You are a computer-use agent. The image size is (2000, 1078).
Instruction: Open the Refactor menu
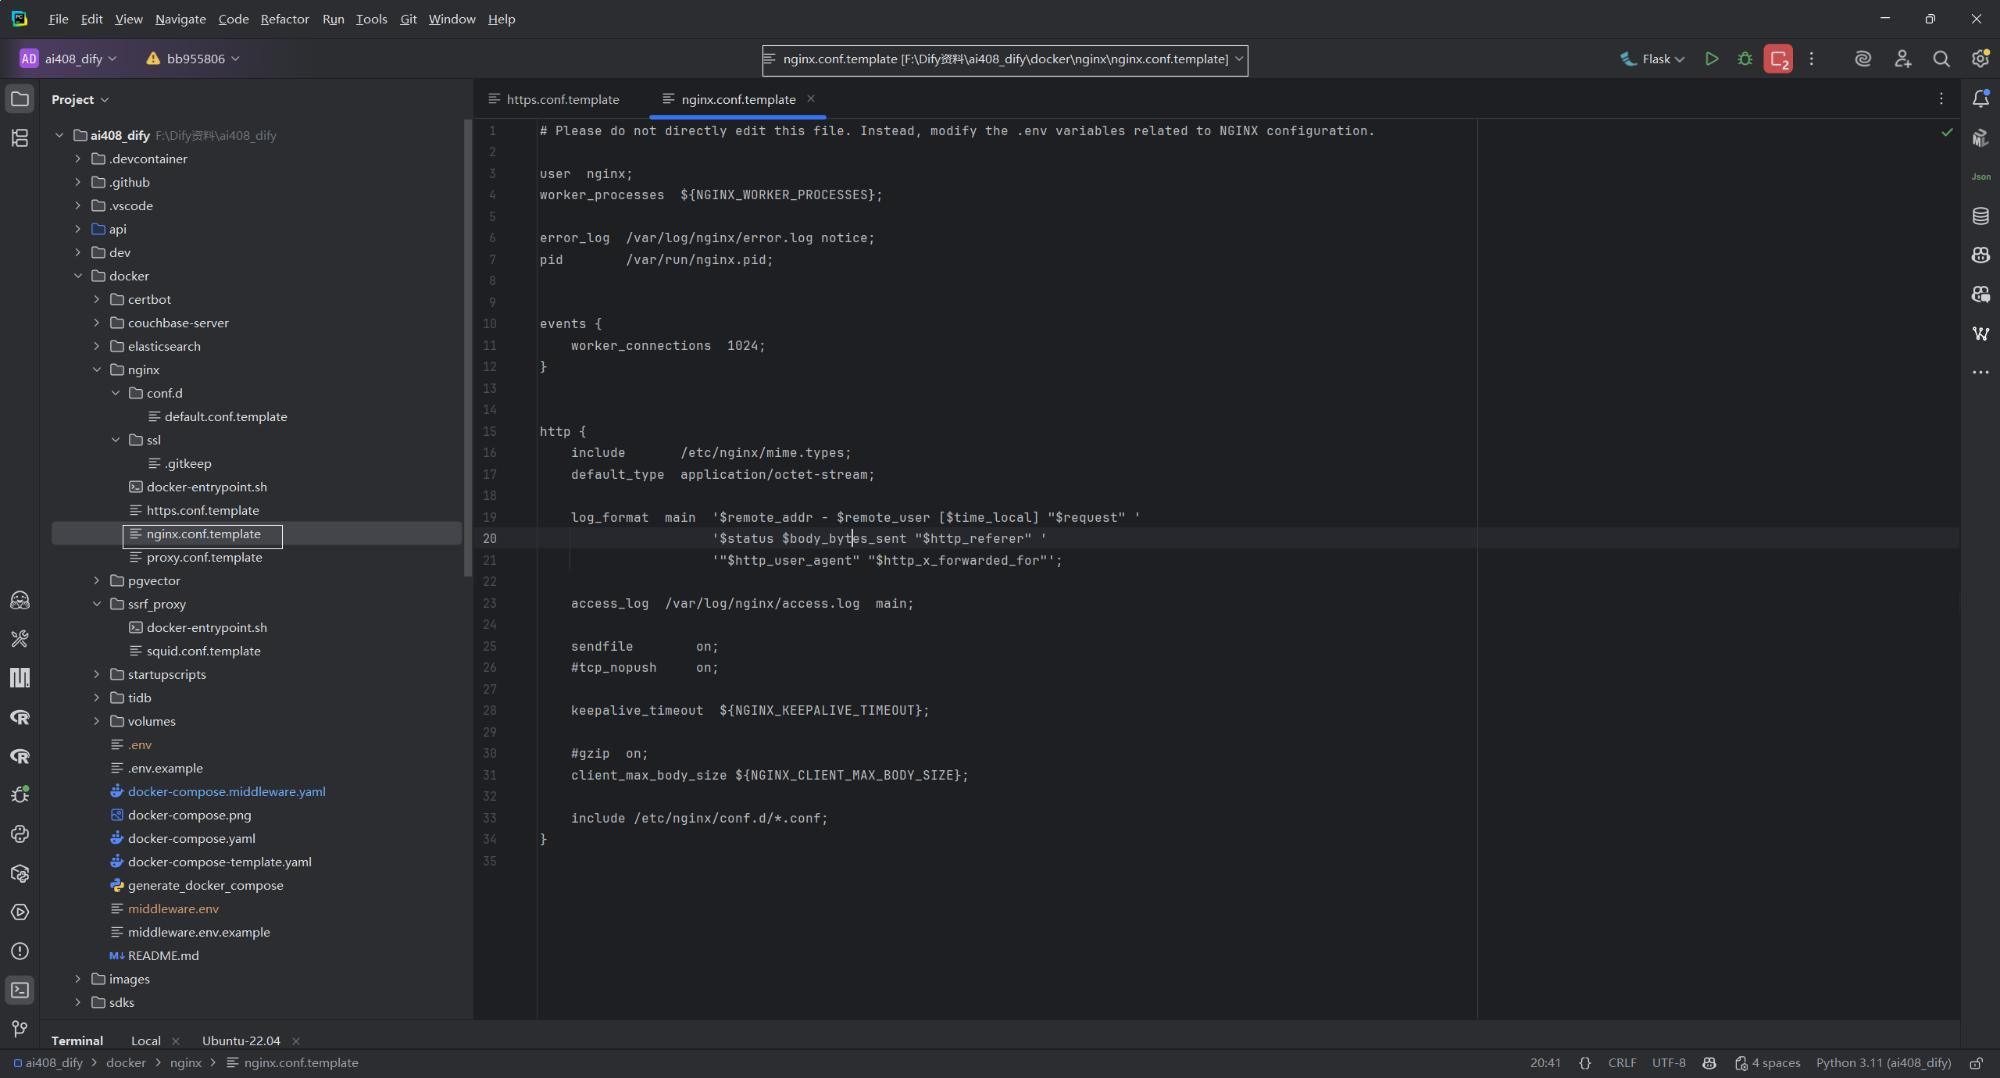tap(284, 19)
